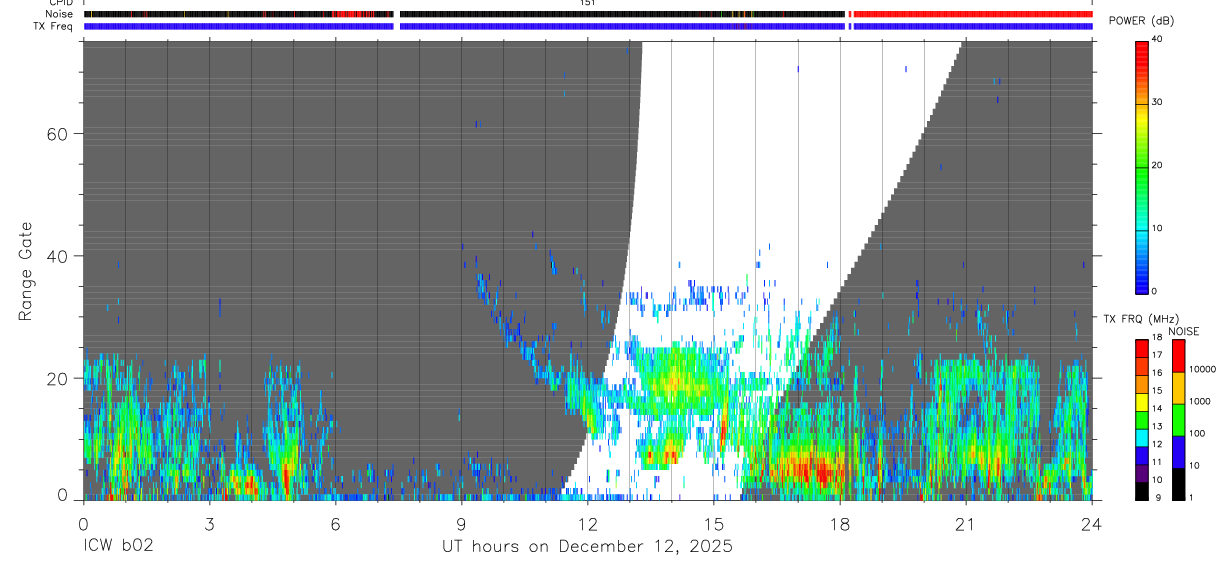Click the red swatch in NOISE legend

(1178, 356)
